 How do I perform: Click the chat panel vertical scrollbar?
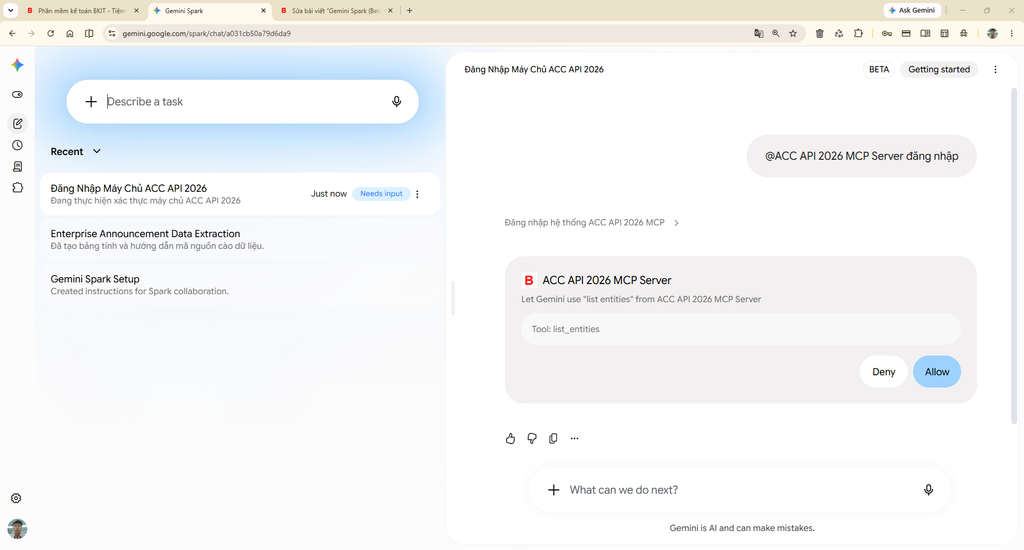point(1014,256)
